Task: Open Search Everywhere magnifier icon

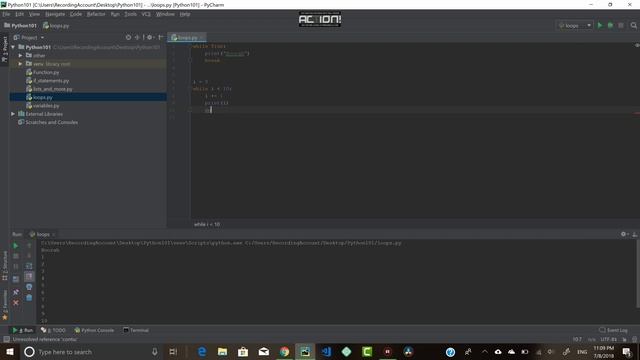Action: [x=633, y=25]
